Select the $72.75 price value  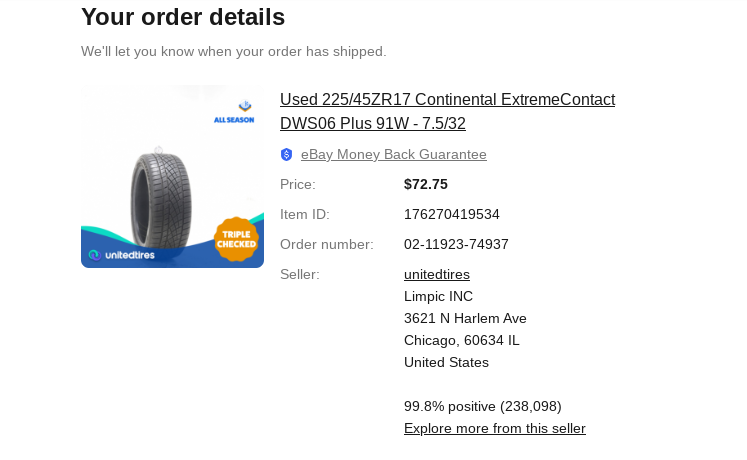426,184
